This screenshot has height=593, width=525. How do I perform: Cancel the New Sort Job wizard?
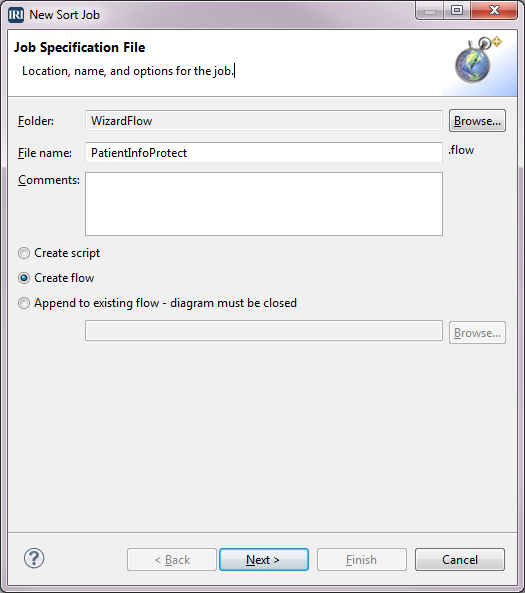[x=460, y=559]
